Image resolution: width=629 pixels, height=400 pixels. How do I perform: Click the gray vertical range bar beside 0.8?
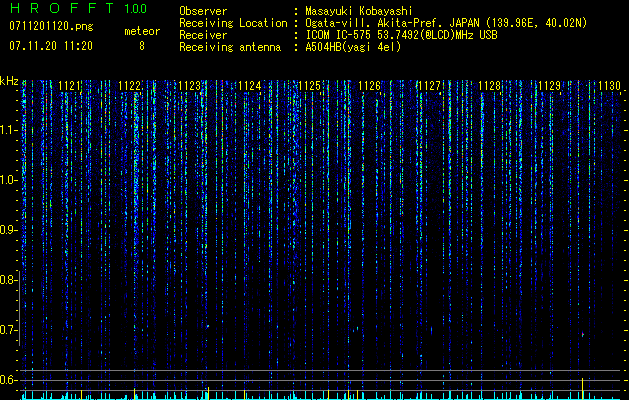click(20, 308)
